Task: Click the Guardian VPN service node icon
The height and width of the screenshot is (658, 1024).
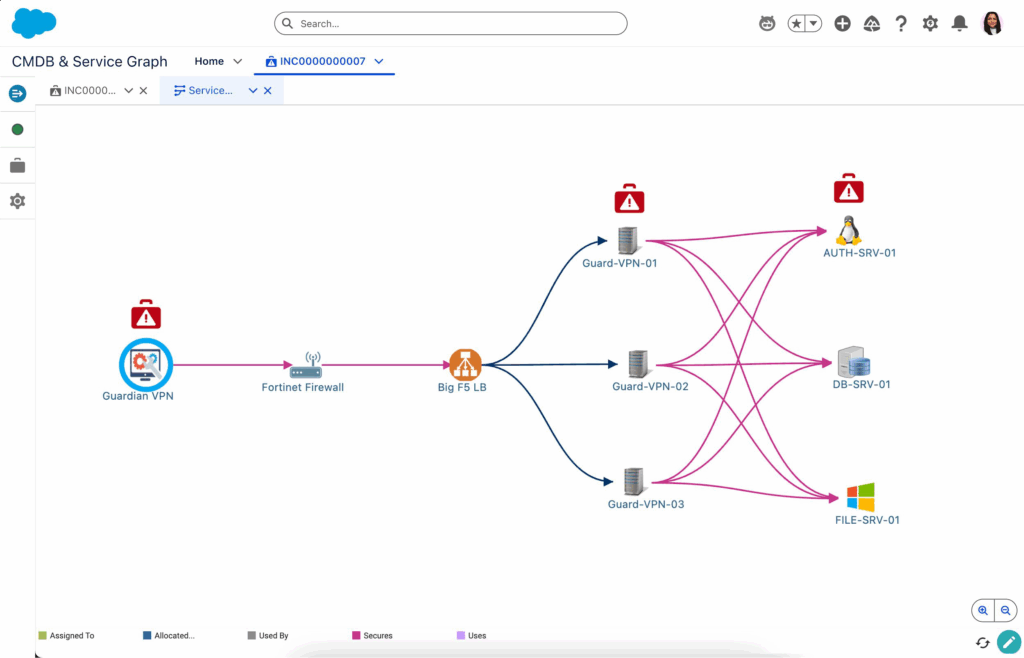Action: coord(146,365)
